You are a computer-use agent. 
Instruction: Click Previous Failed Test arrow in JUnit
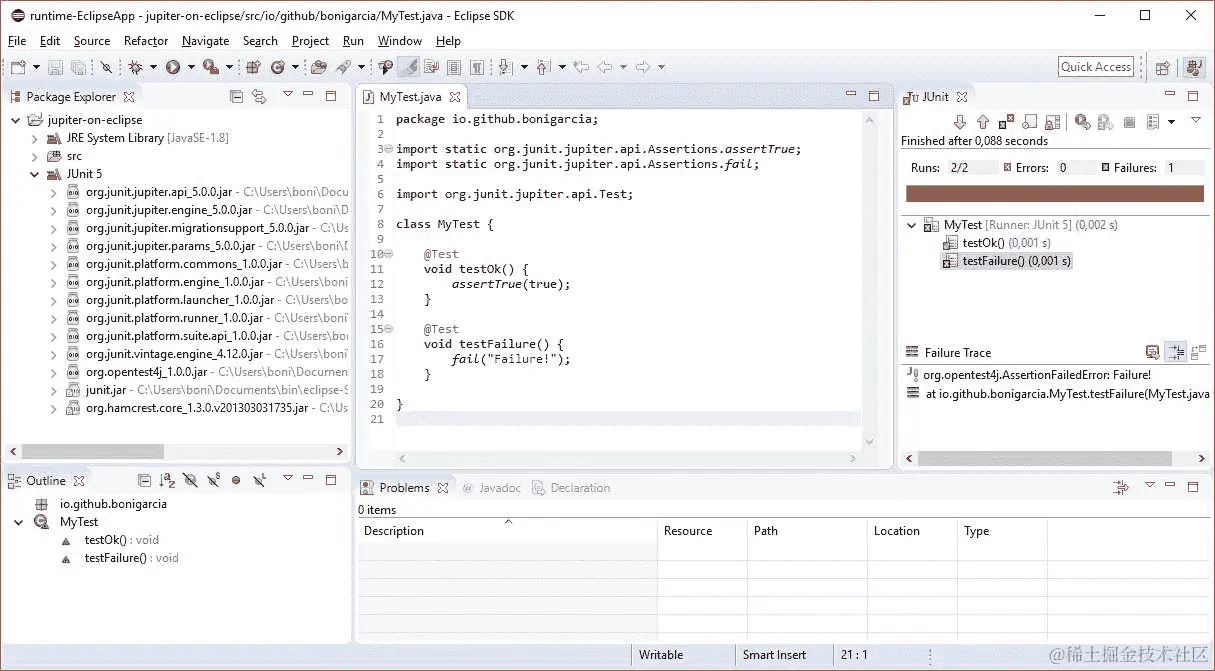(x=983, y=122)
